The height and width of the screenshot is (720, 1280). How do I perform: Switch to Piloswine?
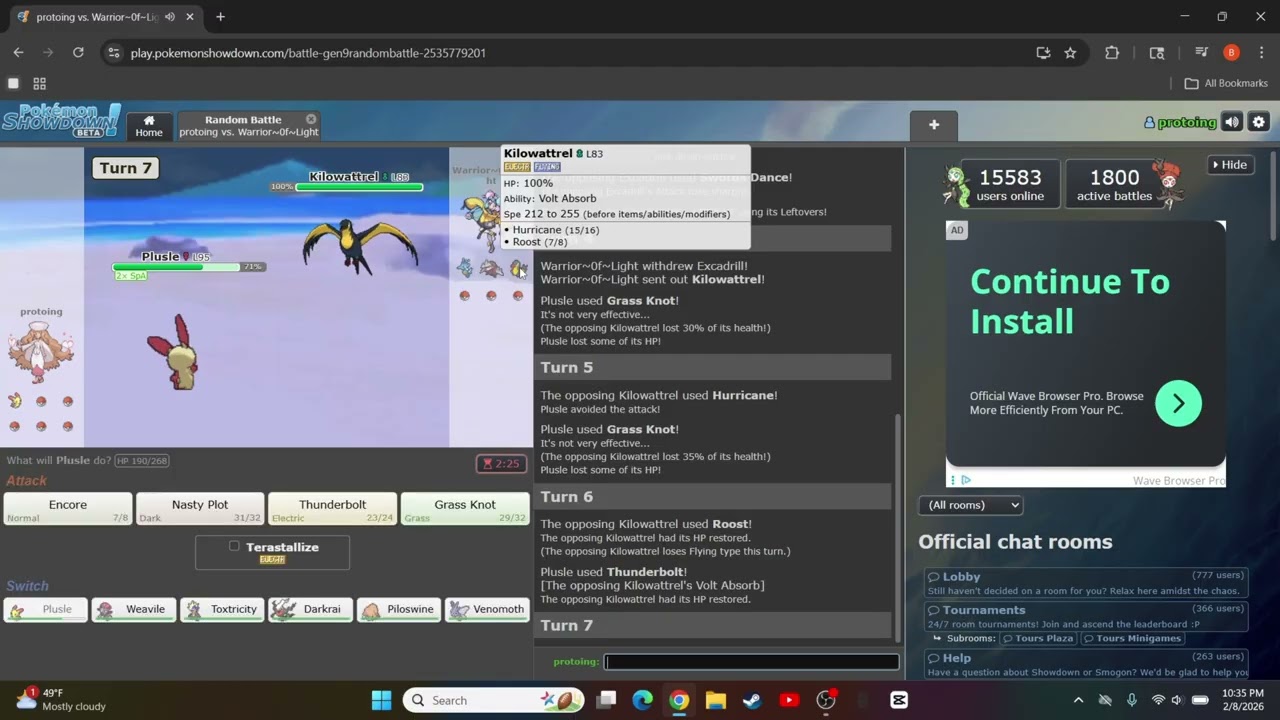pyautogui.click(x=398, y=609)
